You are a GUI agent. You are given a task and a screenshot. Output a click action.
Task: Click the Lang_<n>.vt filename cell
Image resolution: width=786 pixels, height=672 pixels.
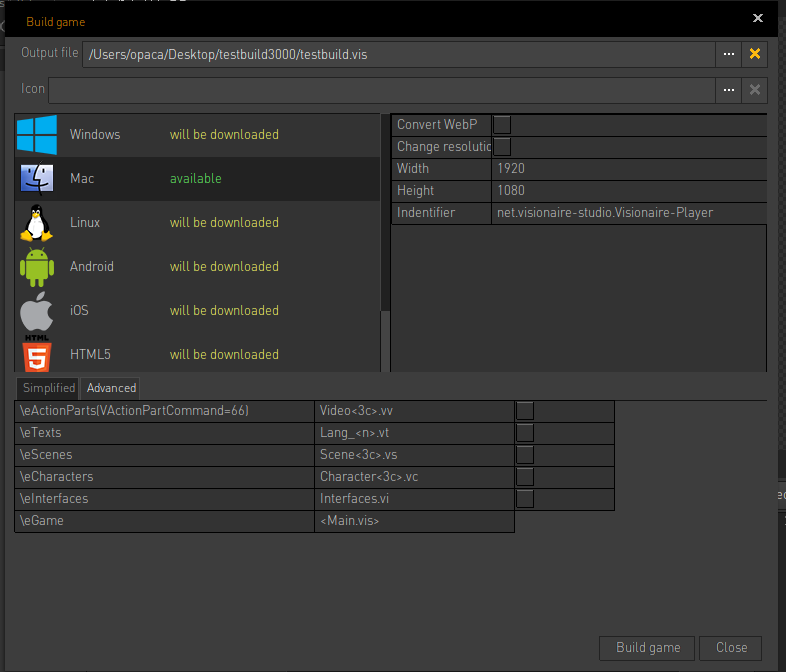415,433
